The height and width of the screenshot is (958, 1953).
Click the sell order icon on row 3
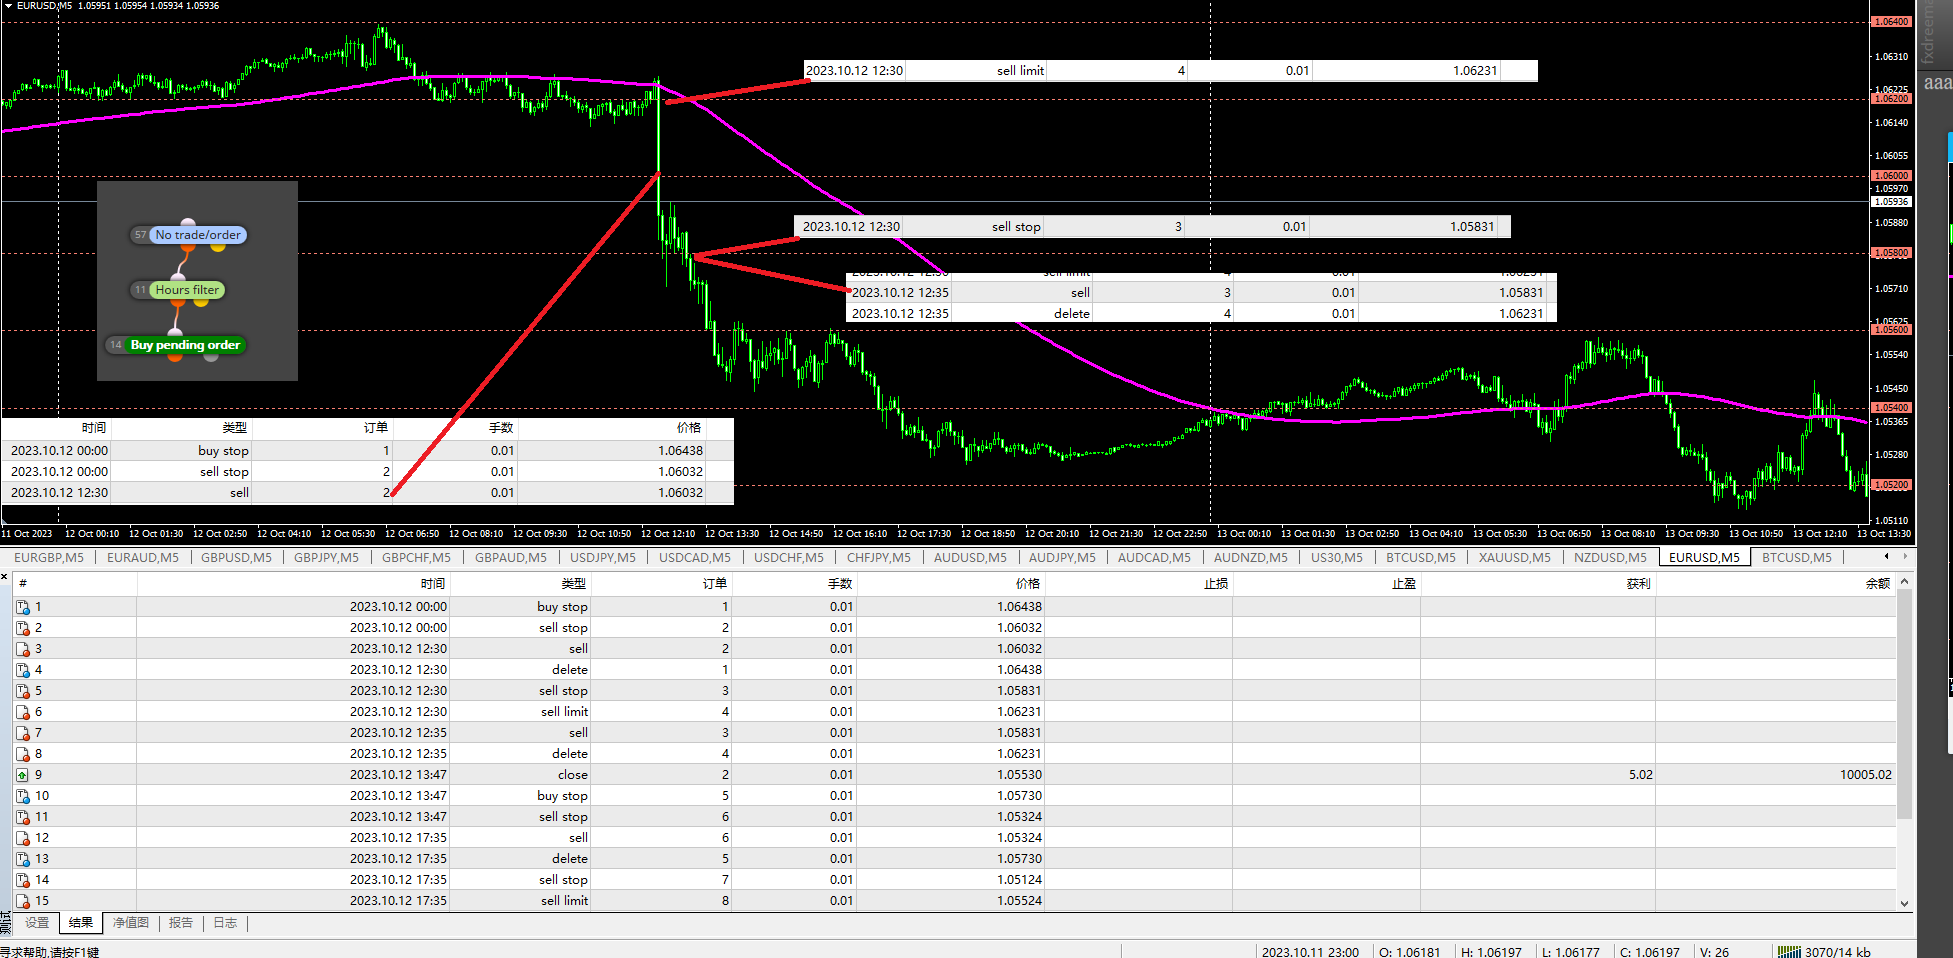(x=22, y=649)
